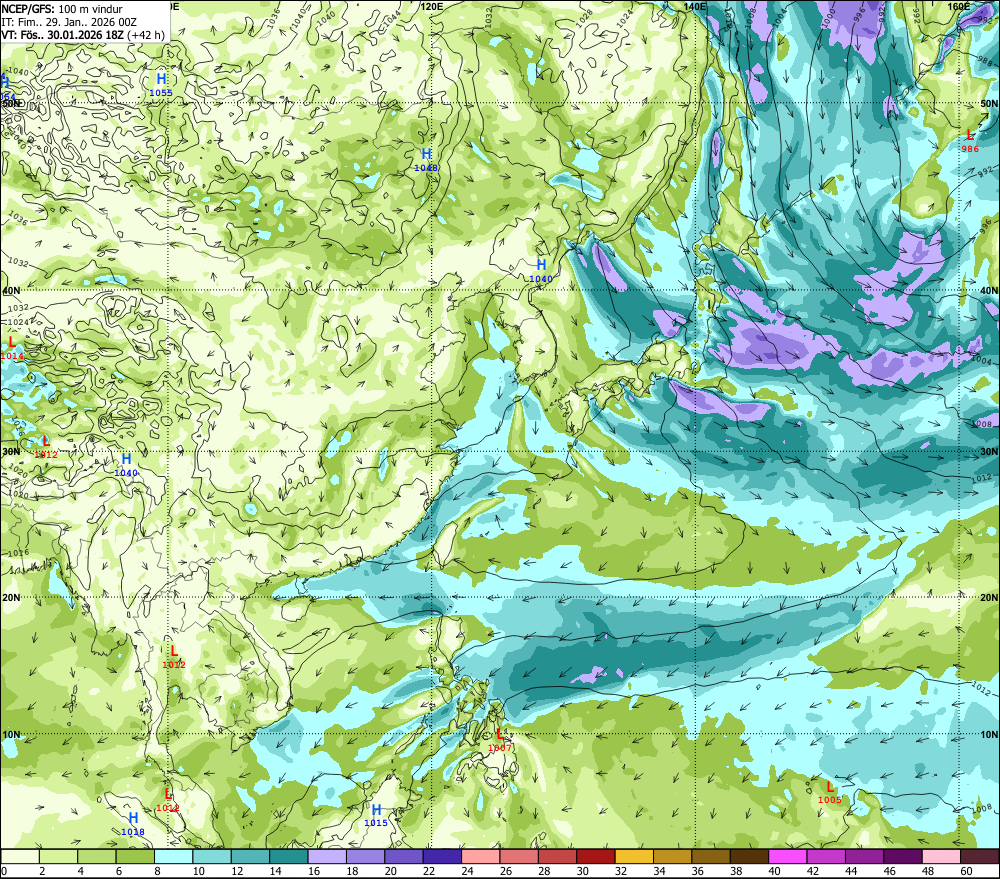Click the 20N label on left edge
The height and width of the screenshot is (879, 1000).
[x=11, y=597]
